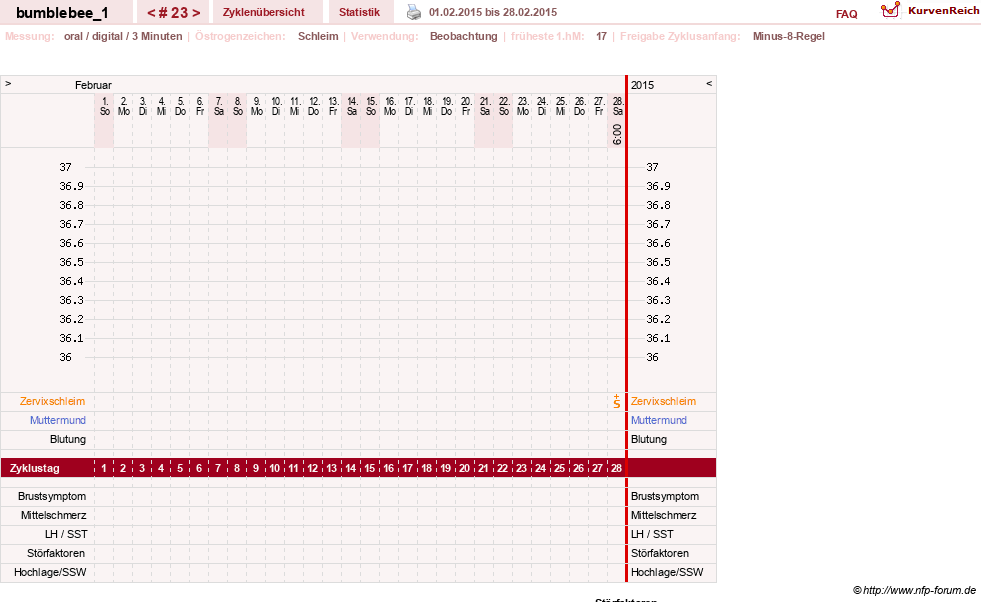The width and height of the screenshot is (981, 602).
Task: Click the left Zervixschleim row label
Action: click(52, 401)
